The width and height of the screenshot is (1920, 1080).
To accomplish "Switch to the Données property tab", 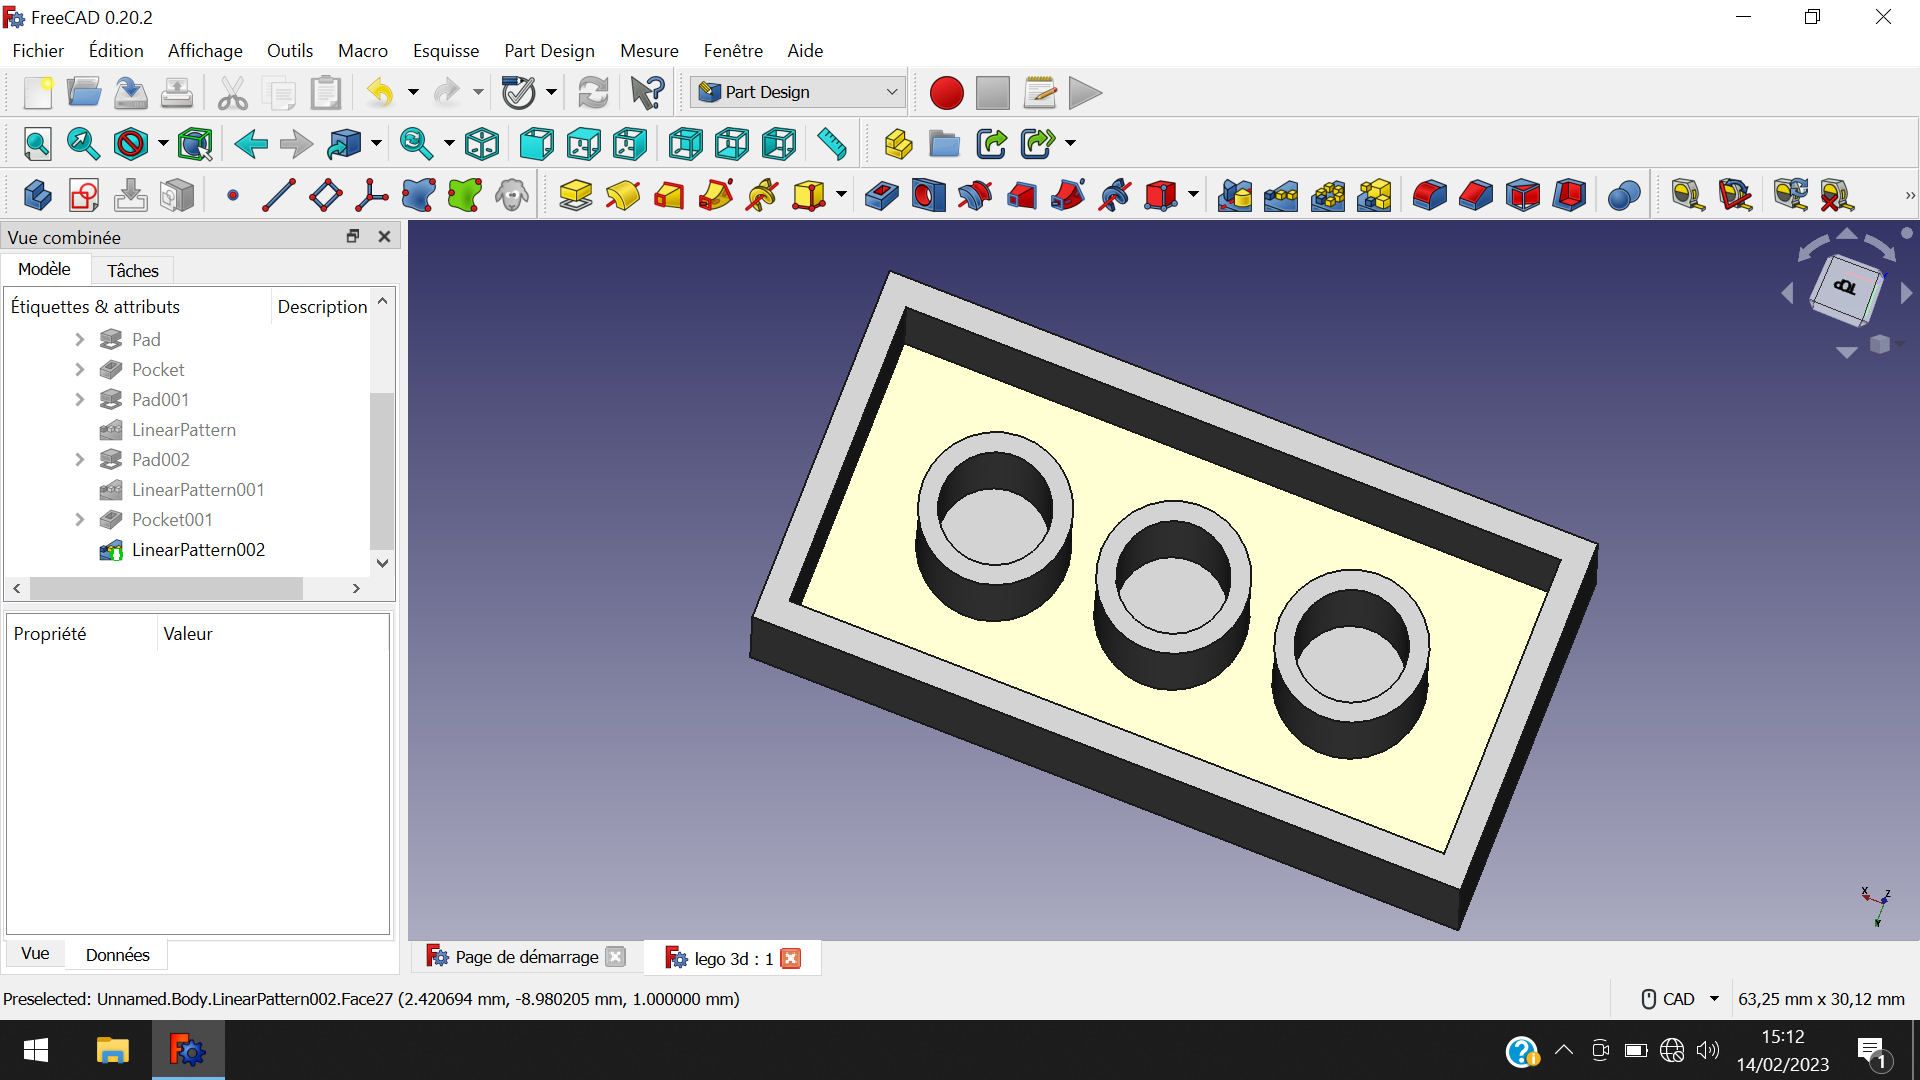I will click(117, 955).
